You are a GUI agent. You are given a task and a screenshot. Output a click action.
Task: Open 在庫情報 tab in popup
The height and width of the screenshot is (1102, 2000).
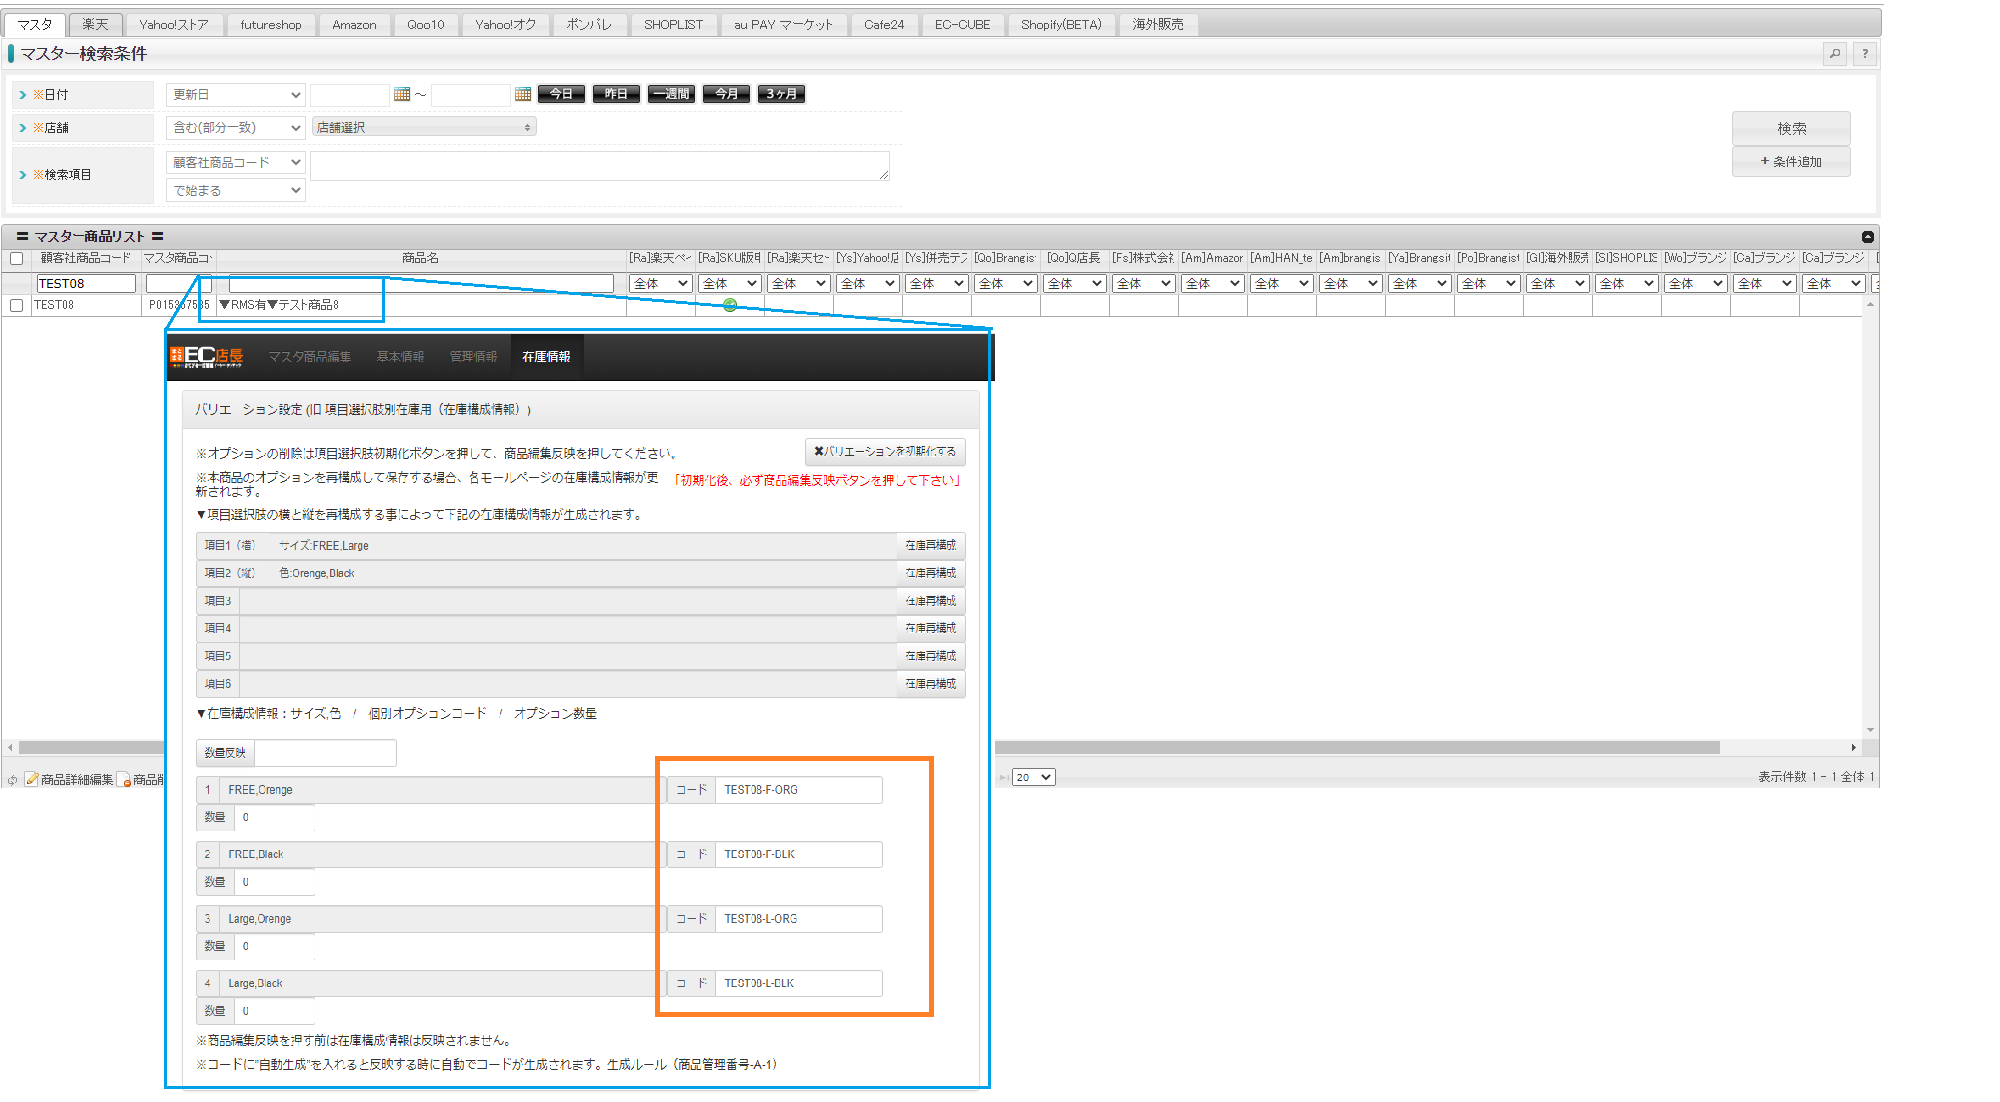pos(546,357)
